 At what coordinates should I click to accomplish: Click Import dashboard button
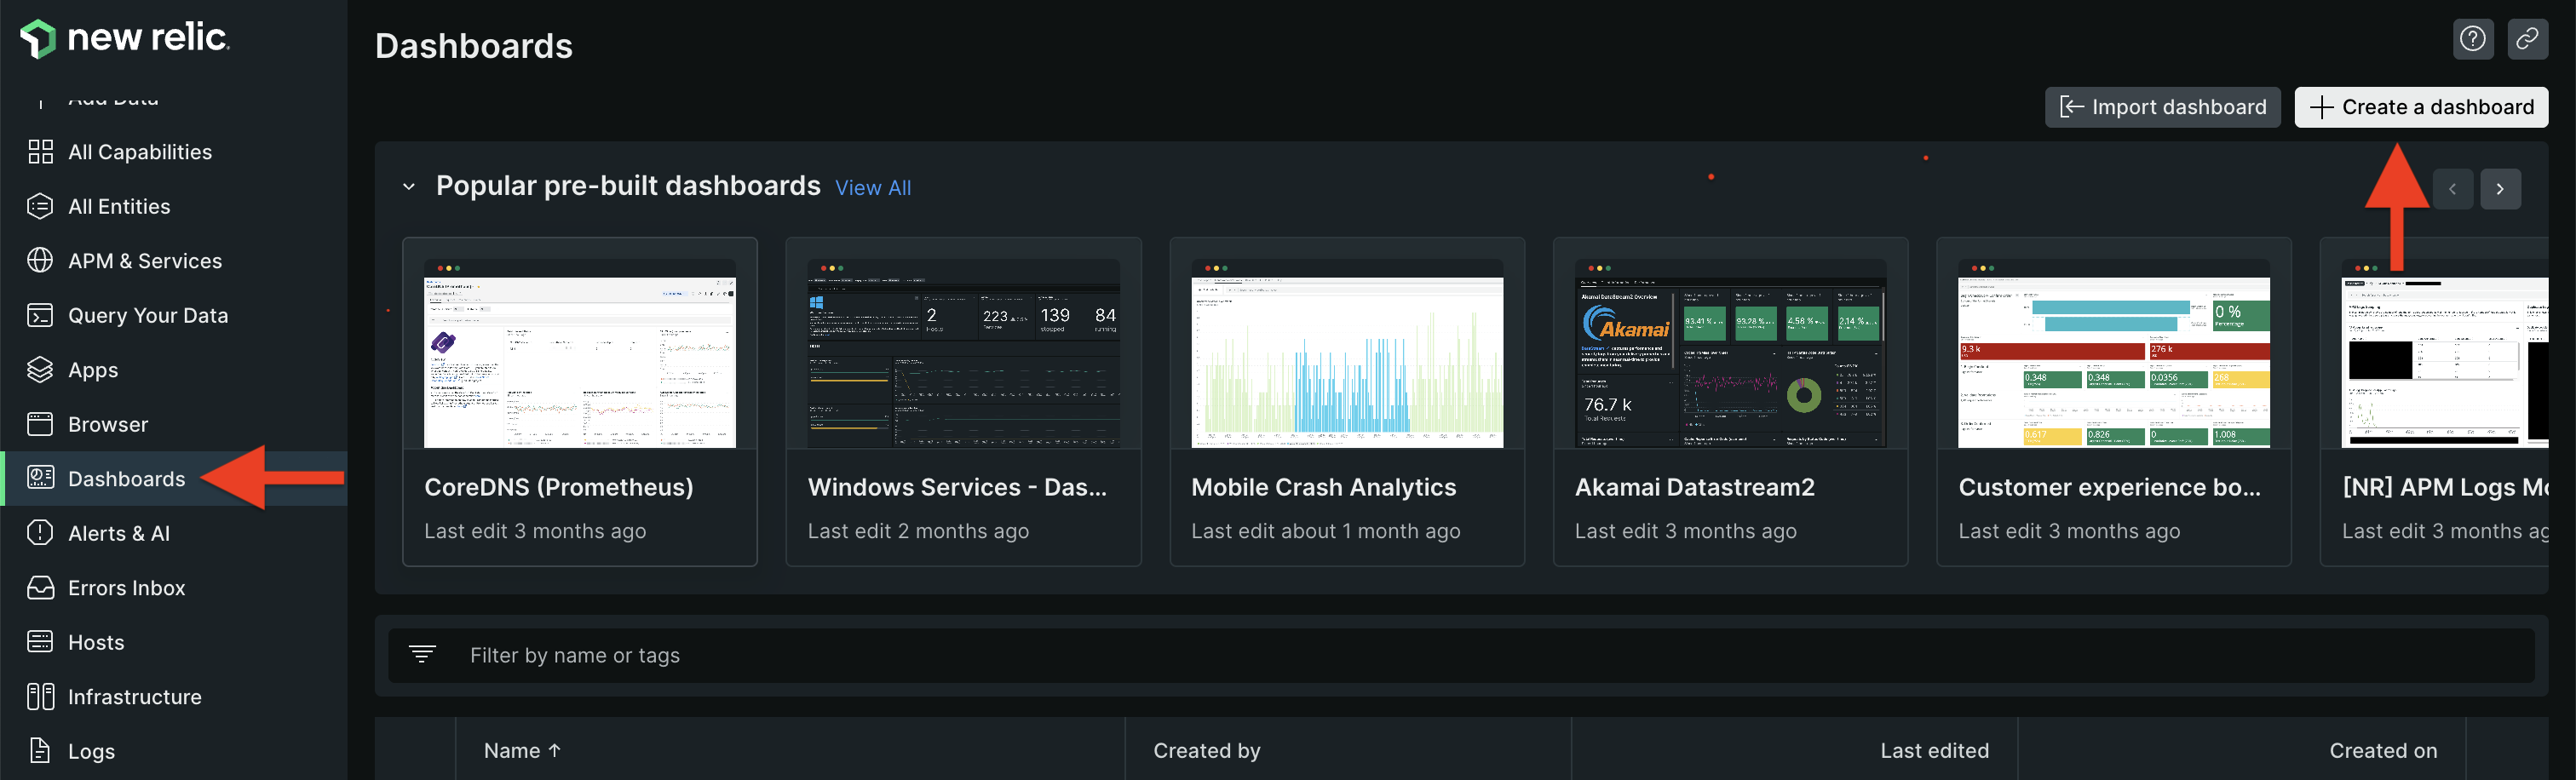click(x=2162, y=107)
